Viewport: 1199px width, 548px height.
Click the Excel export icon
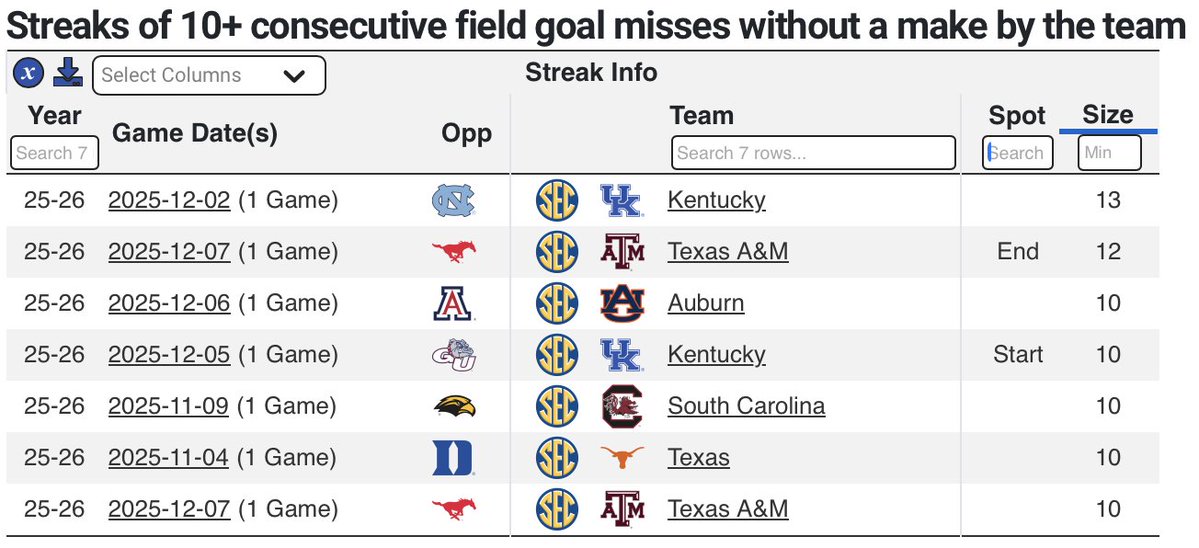tap(29, 73)
